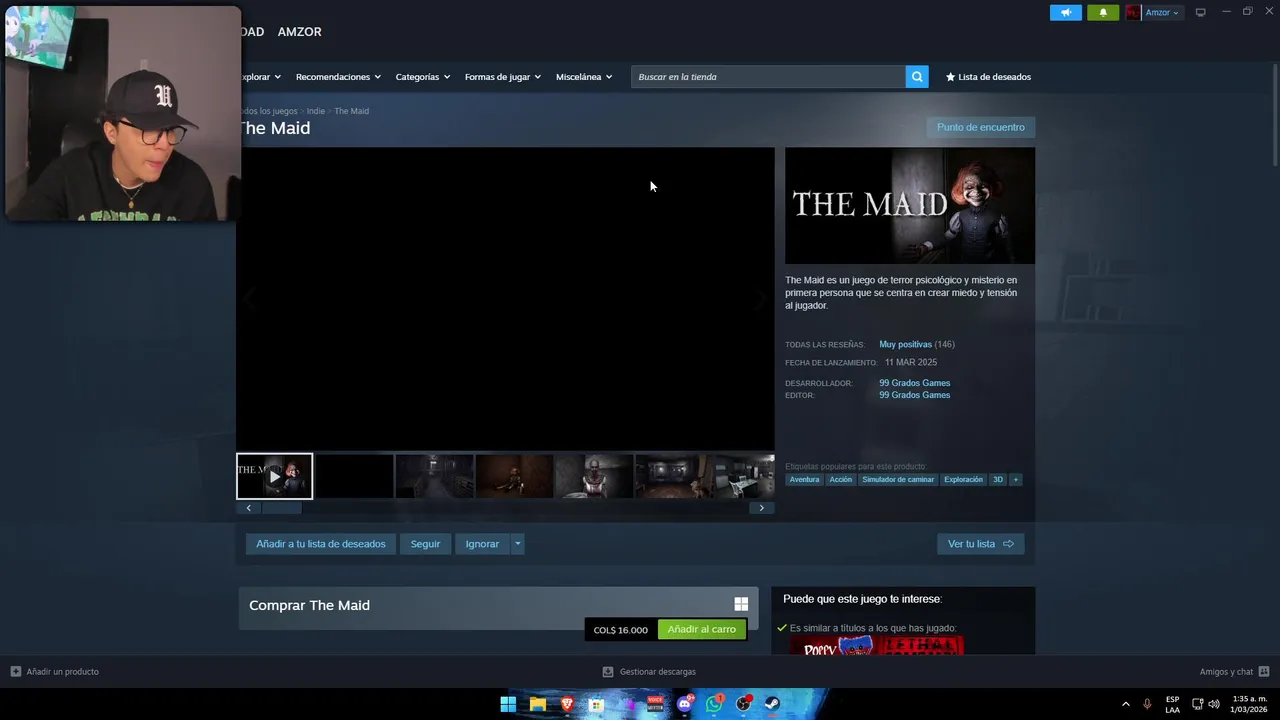Click the Ignorar button
Screen dimensions: 1280x720
pos(482,544)
